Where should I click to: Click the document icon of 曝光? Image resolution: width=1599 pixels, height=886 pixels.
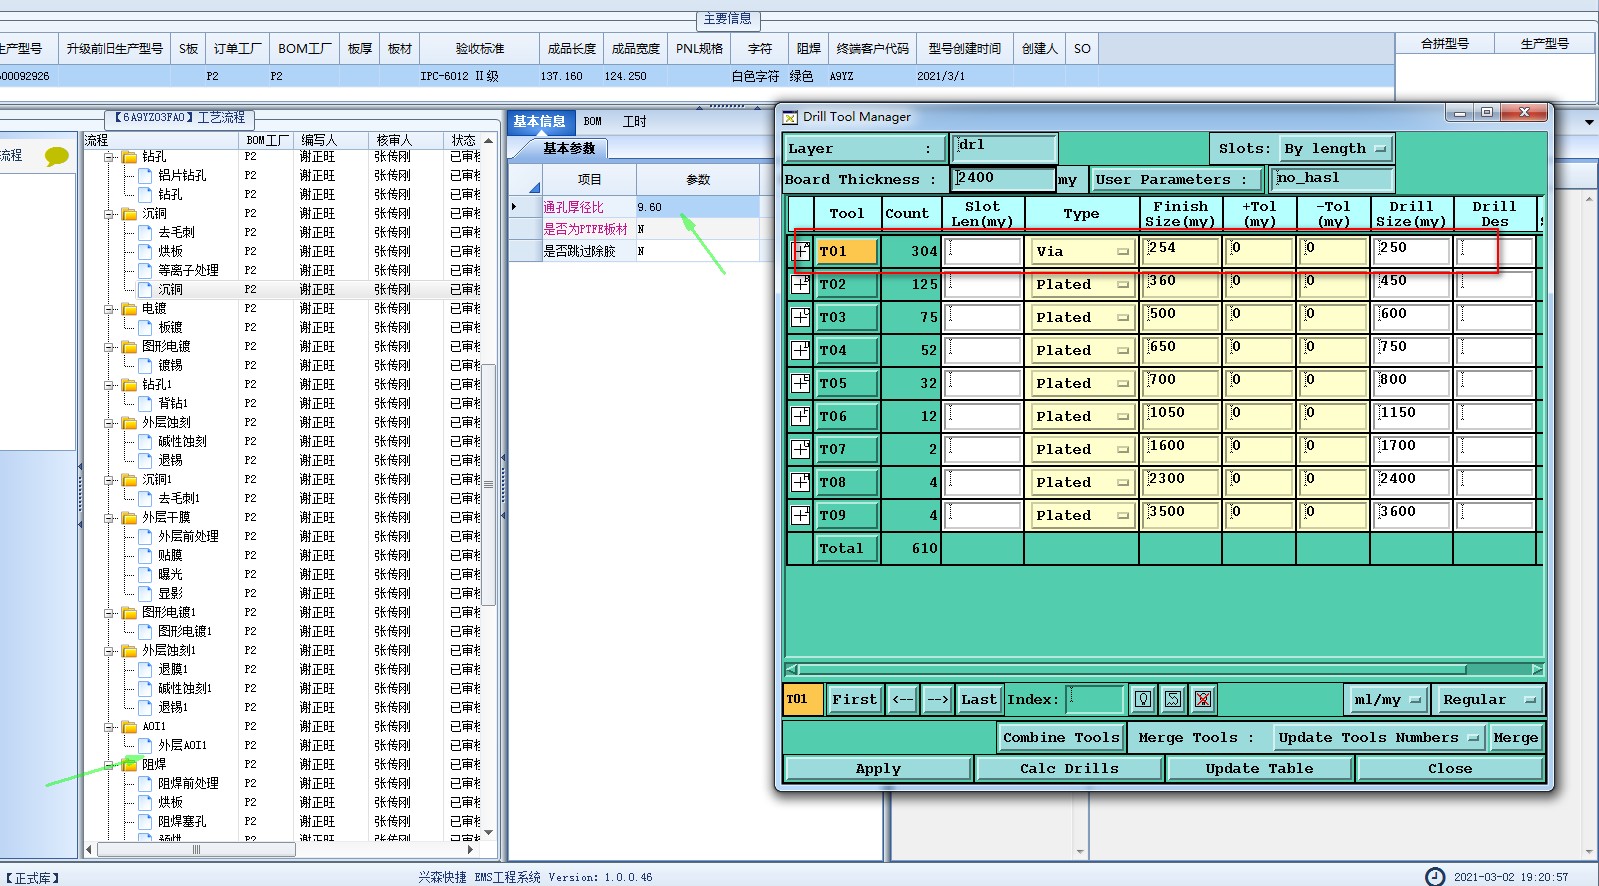[146, 575]
